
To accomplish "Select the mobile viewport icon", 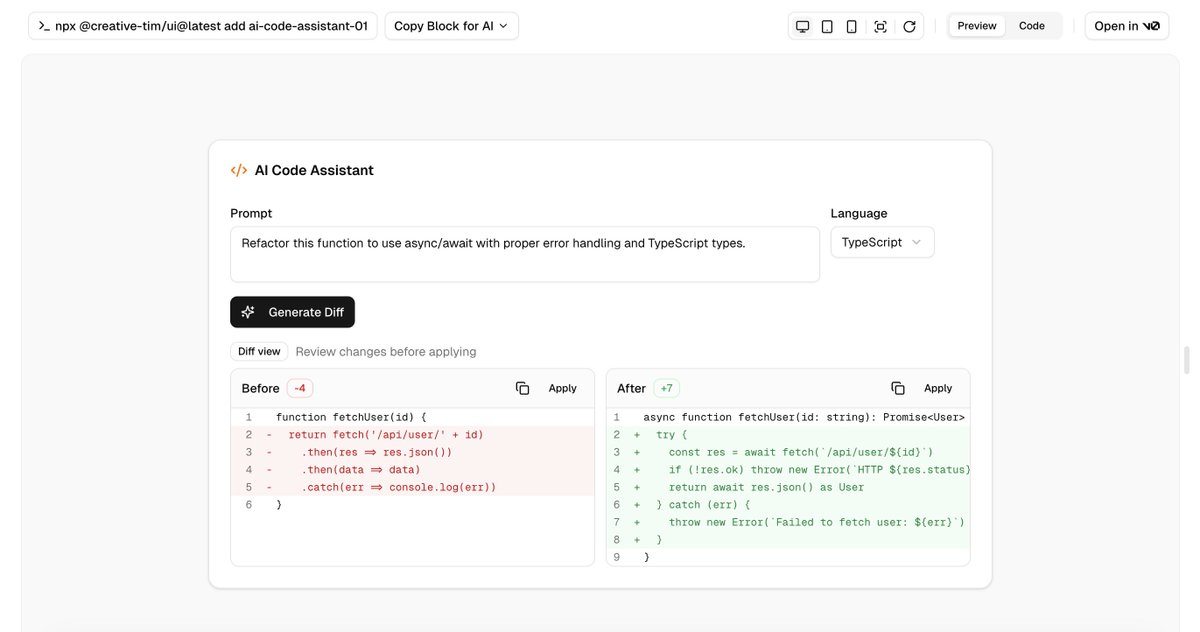I will coord(851,26).
